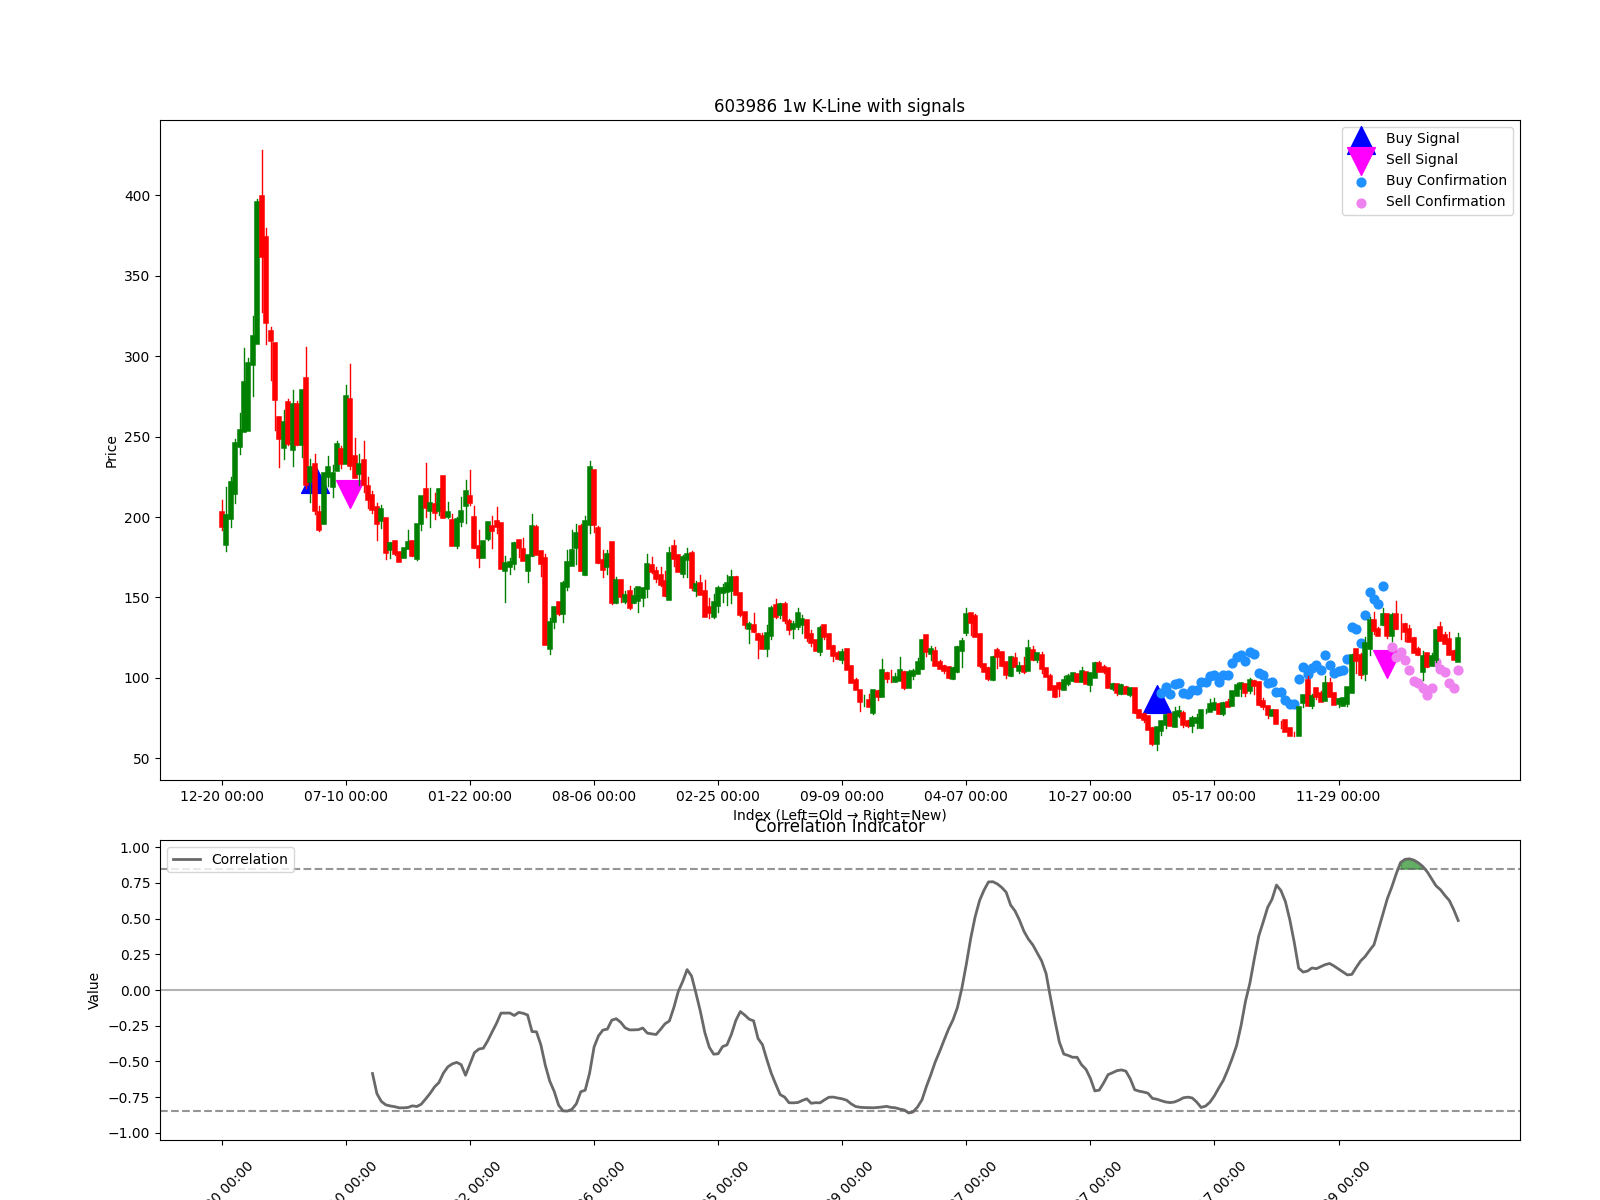The height and width of the screenshot is (1200, 1600).
Task: Click the 0.25 correlation tick label
Action: click(134, 956)
